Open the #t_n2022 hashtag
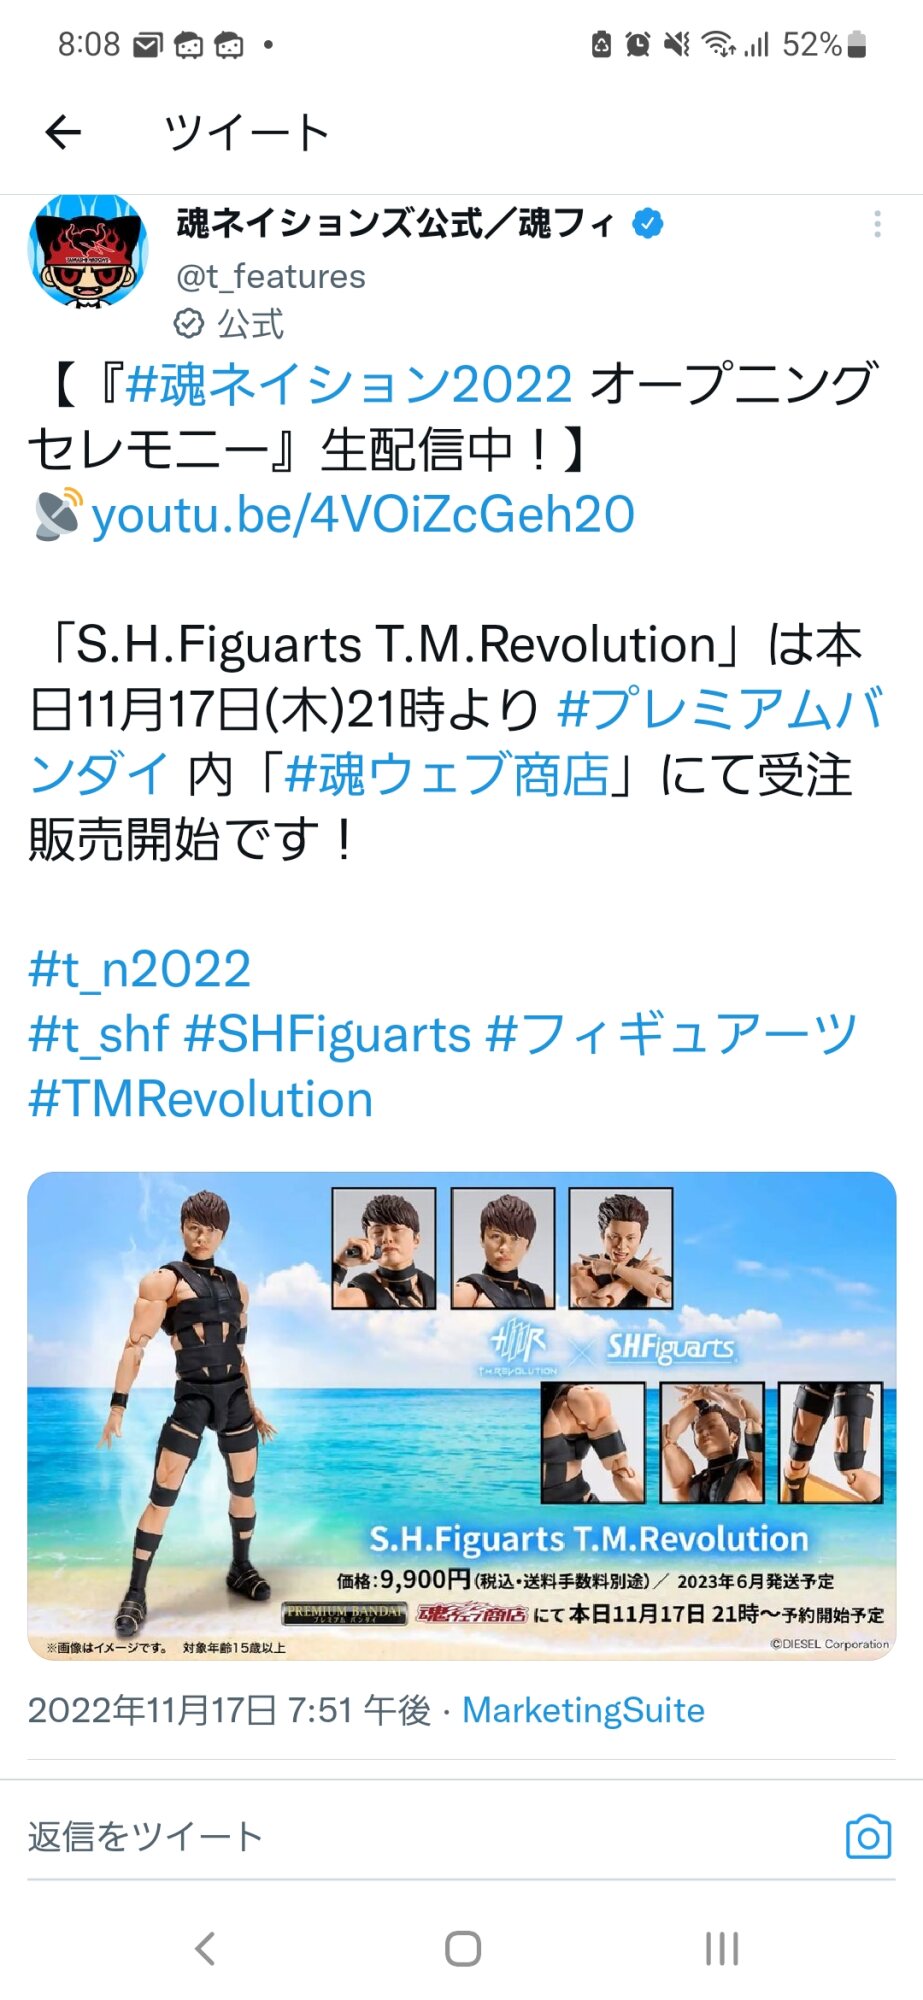Screen dimensions: 923x2000 click(x=140, y=969)
